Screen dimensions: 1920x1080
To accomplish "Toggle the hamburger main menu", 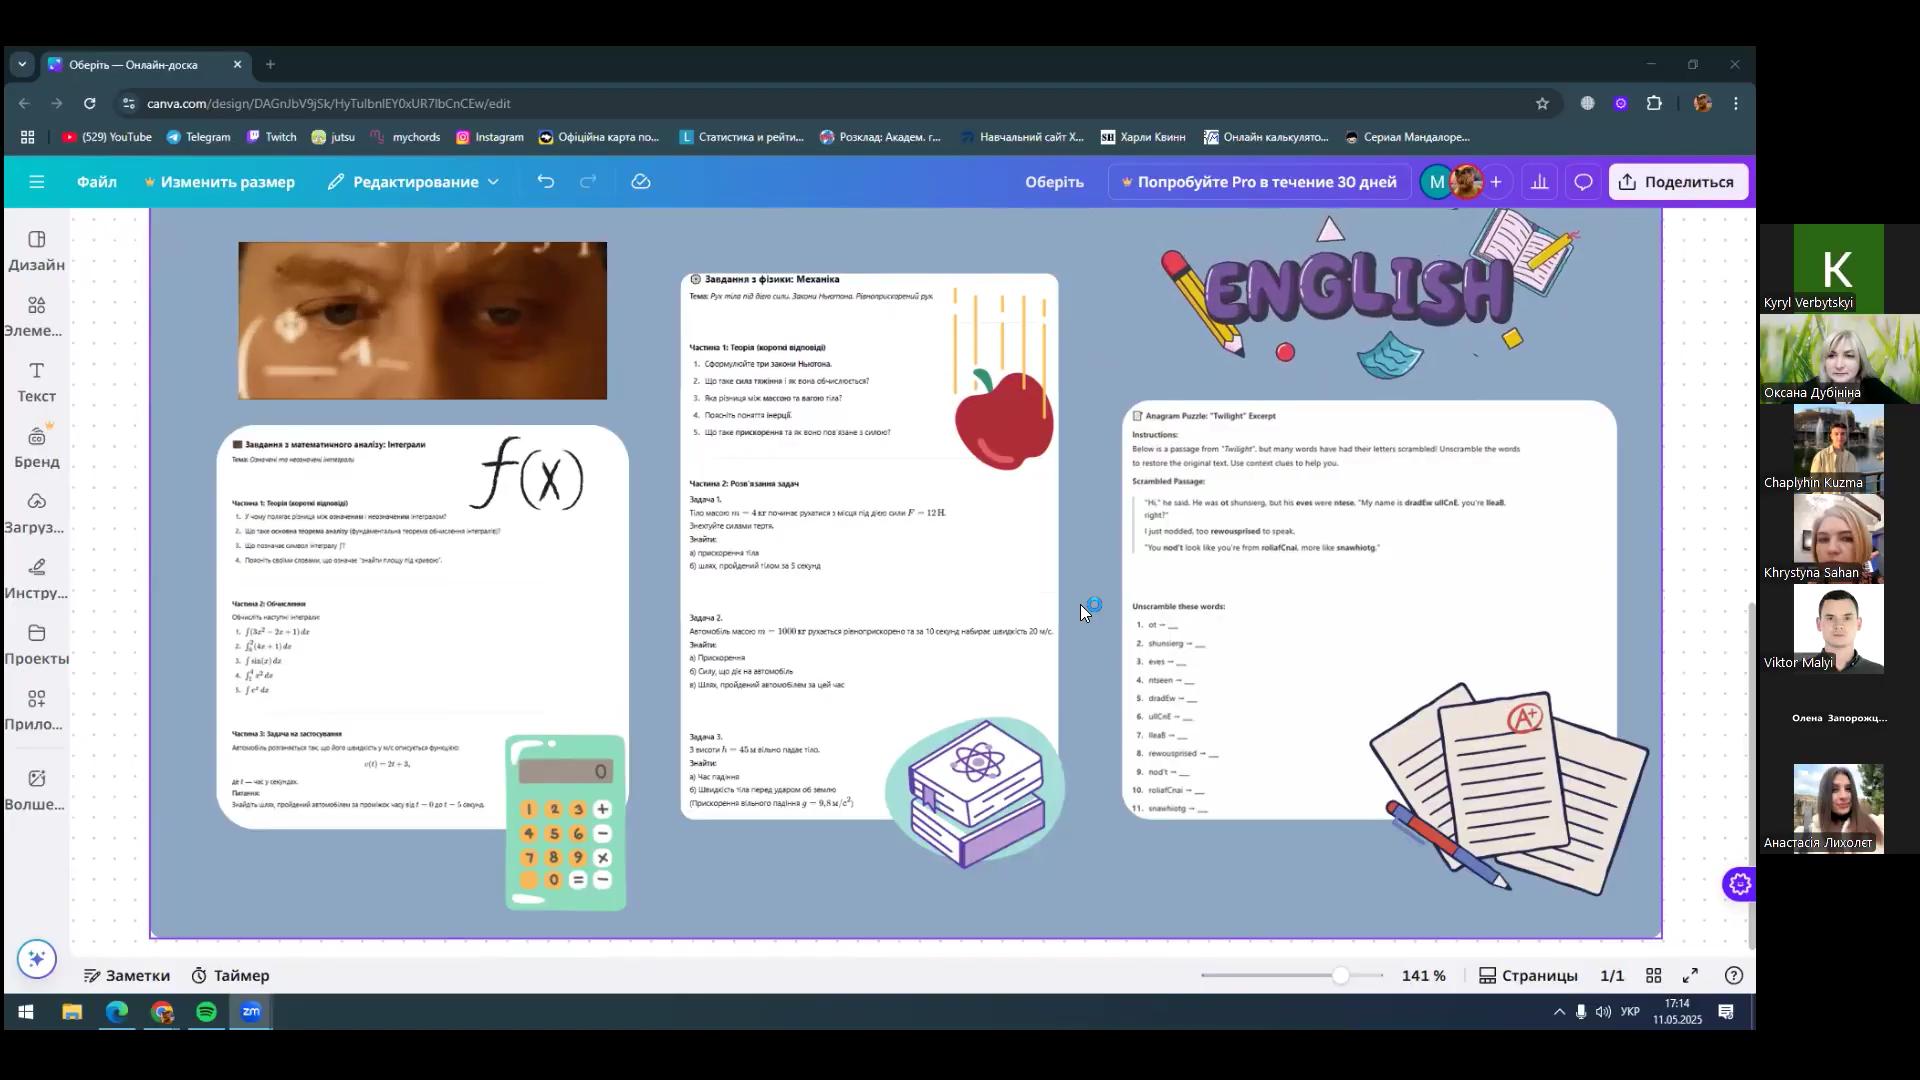I will pos(37,182).
